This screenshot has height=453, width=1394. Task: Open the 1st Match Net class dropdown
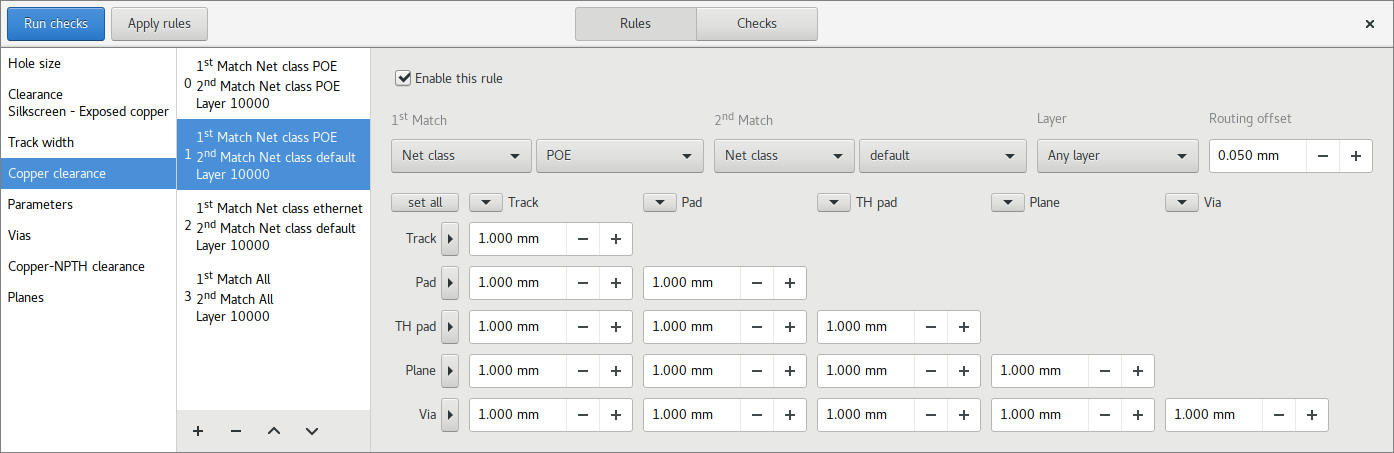point(461,156)
